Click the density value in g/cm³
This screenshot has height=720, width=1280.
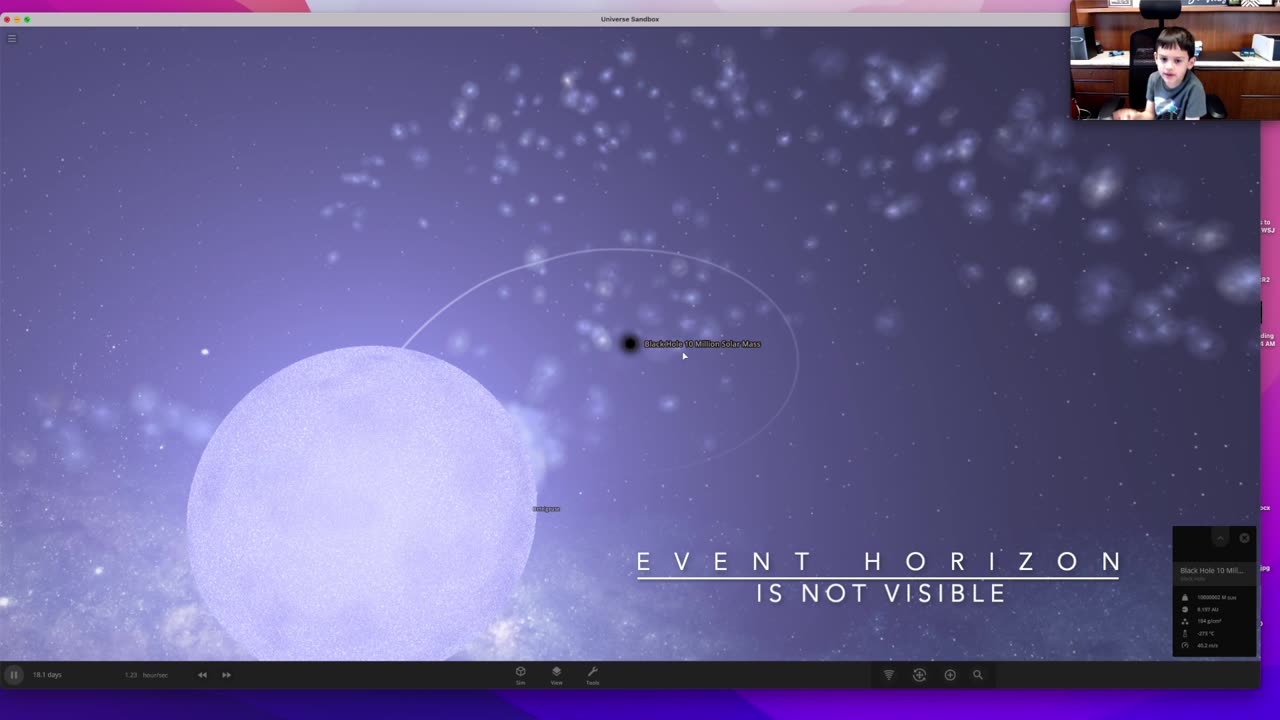1208,621
